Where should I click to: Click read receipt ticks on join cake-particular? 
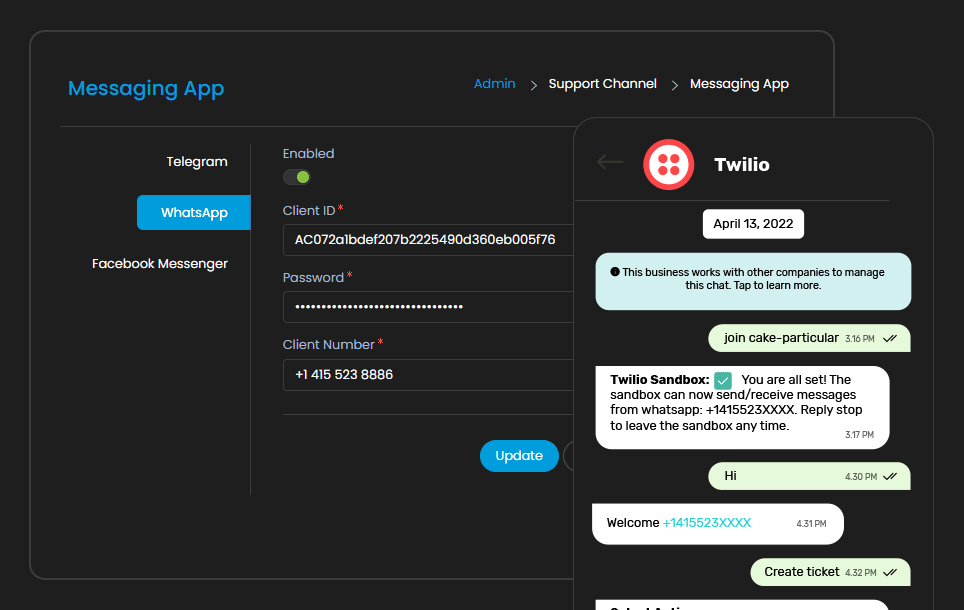pos(890,338)
